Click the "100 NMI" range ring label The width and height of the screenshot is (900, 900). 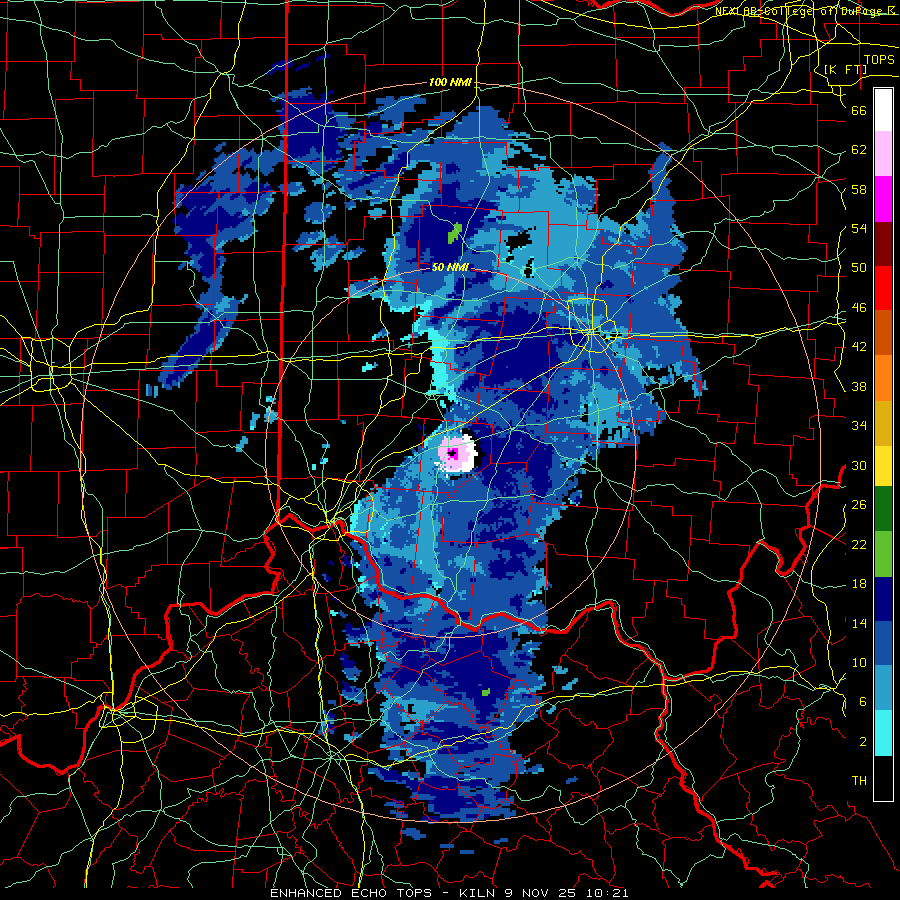tap(451, 82)
